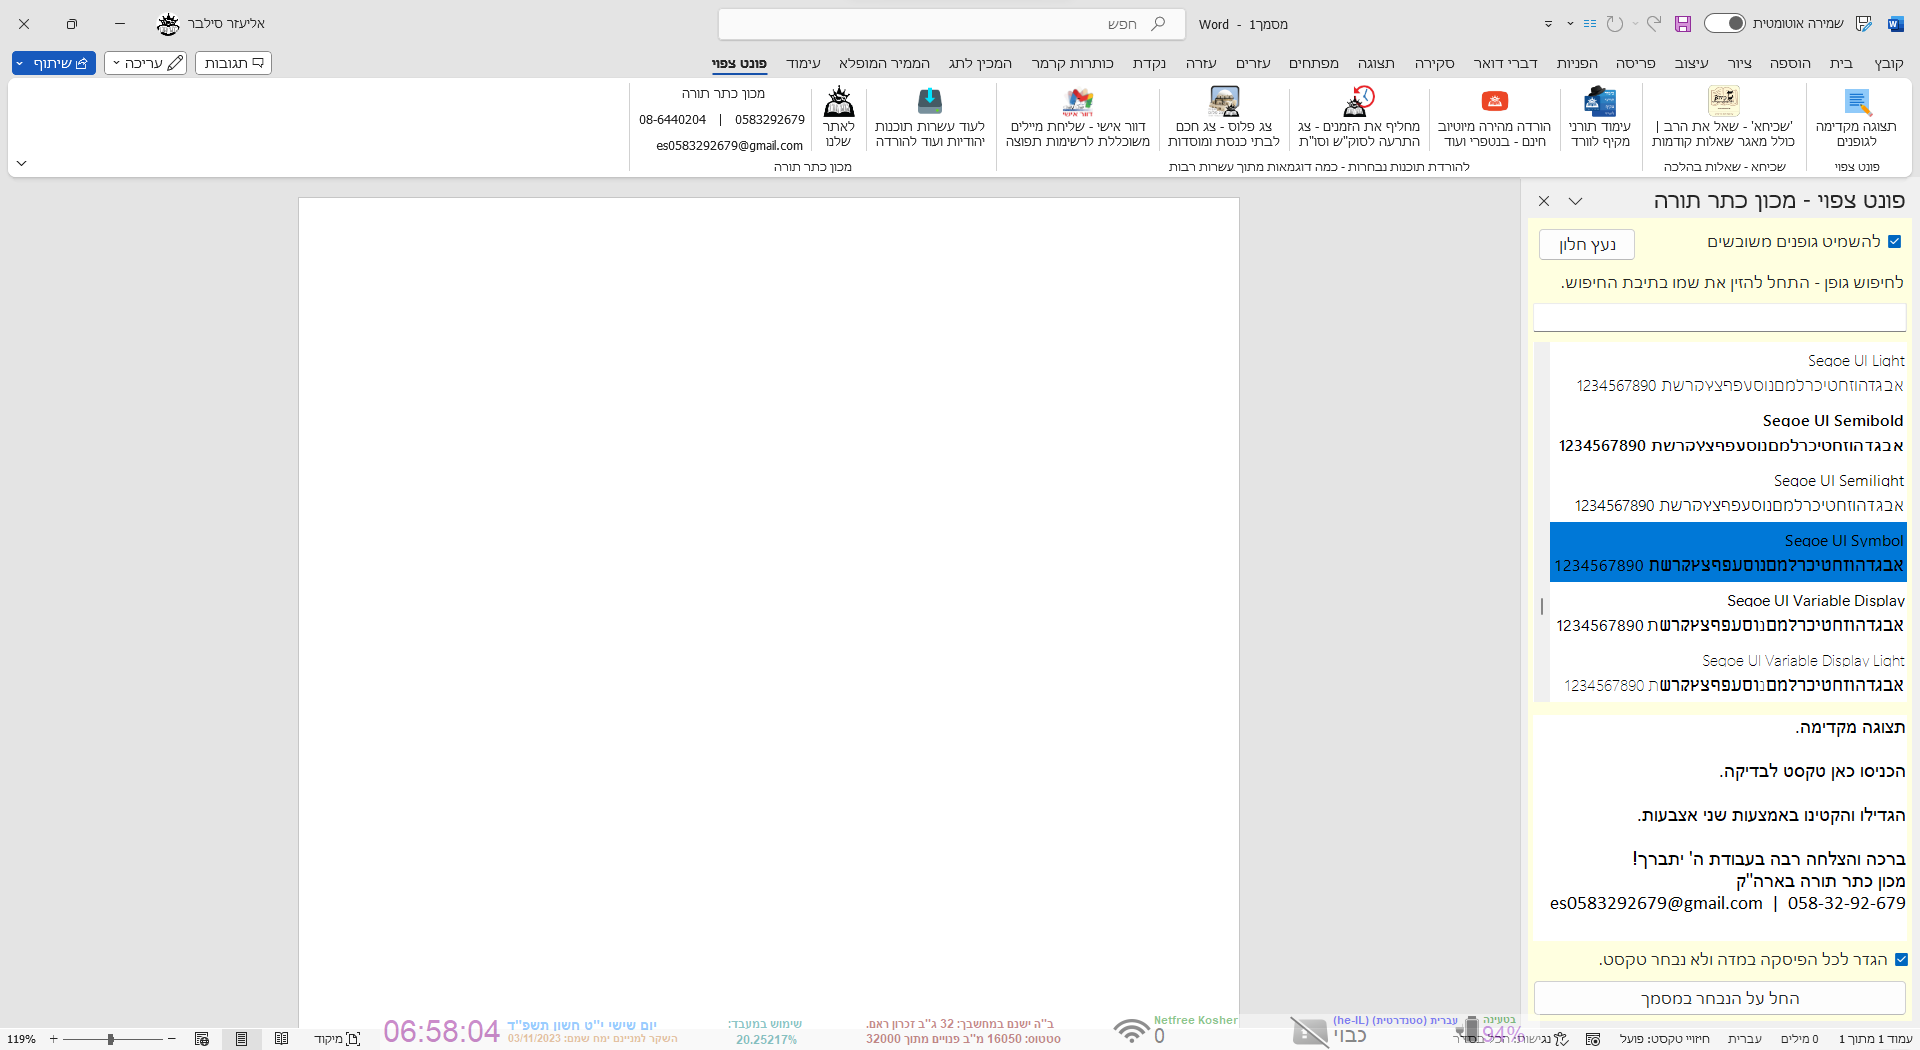Image resolution: width=1920 pixels, height=1050 pixels.
Task: Click the word count in status bar
Action: coord(1800,1039)
